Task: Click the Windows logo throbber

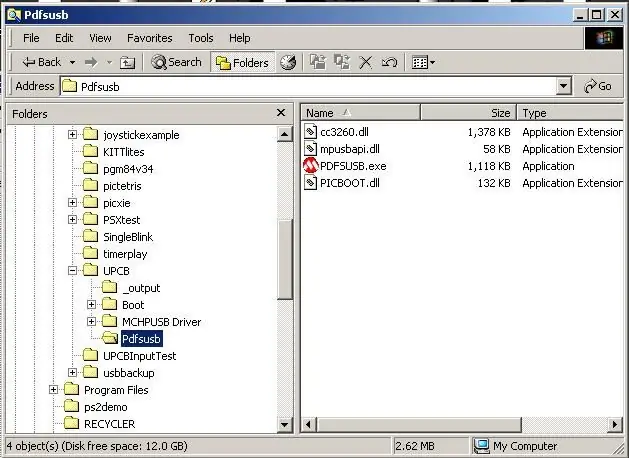Action: tap(604, 38)
